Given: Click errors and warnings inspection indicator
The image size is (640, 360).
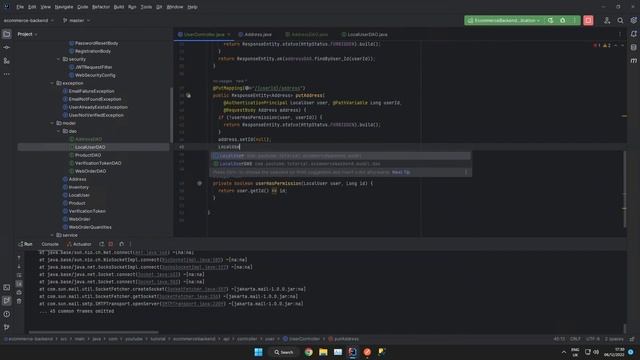Looking at the screenshot, I should point(602,45).
